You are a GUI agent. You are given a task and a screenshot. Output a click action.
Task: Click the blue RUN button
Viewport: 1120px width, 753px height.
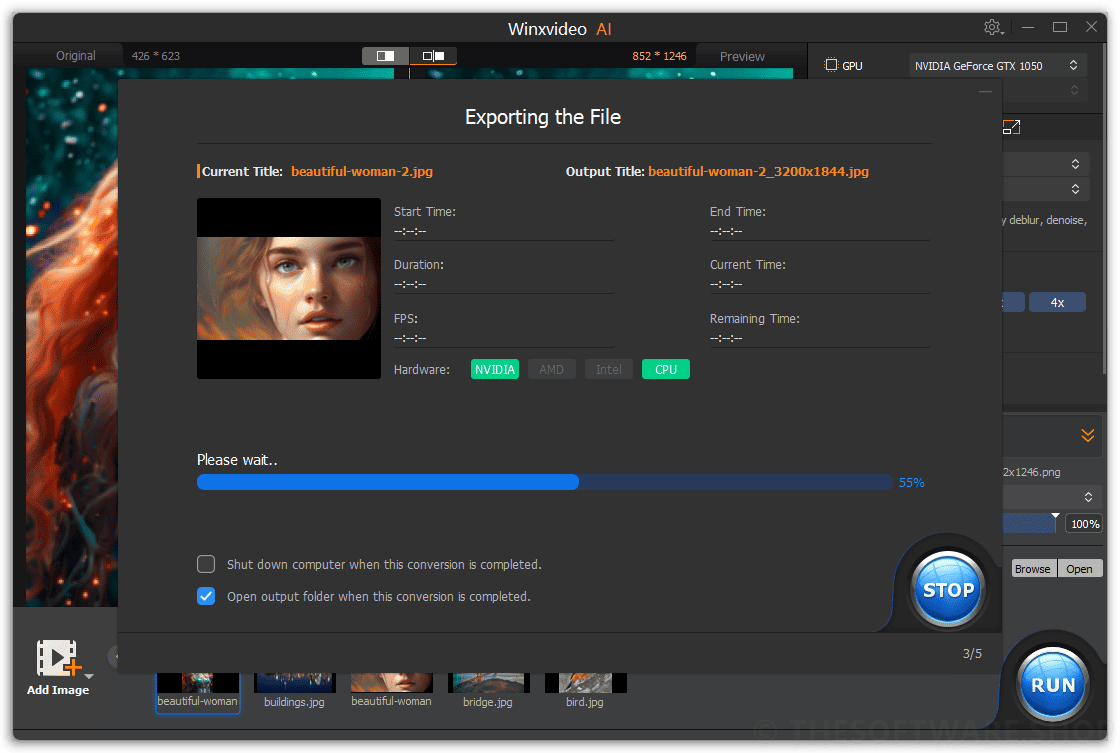tap(1054, 684)
